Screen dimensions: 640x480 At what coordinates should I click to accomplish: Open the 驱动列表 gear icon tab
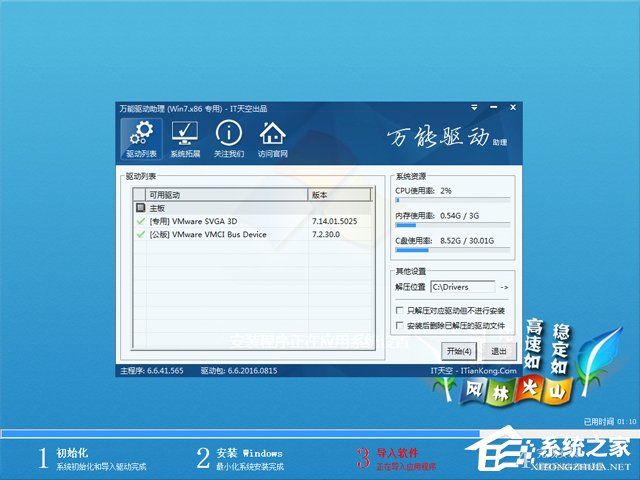[141, 139]
